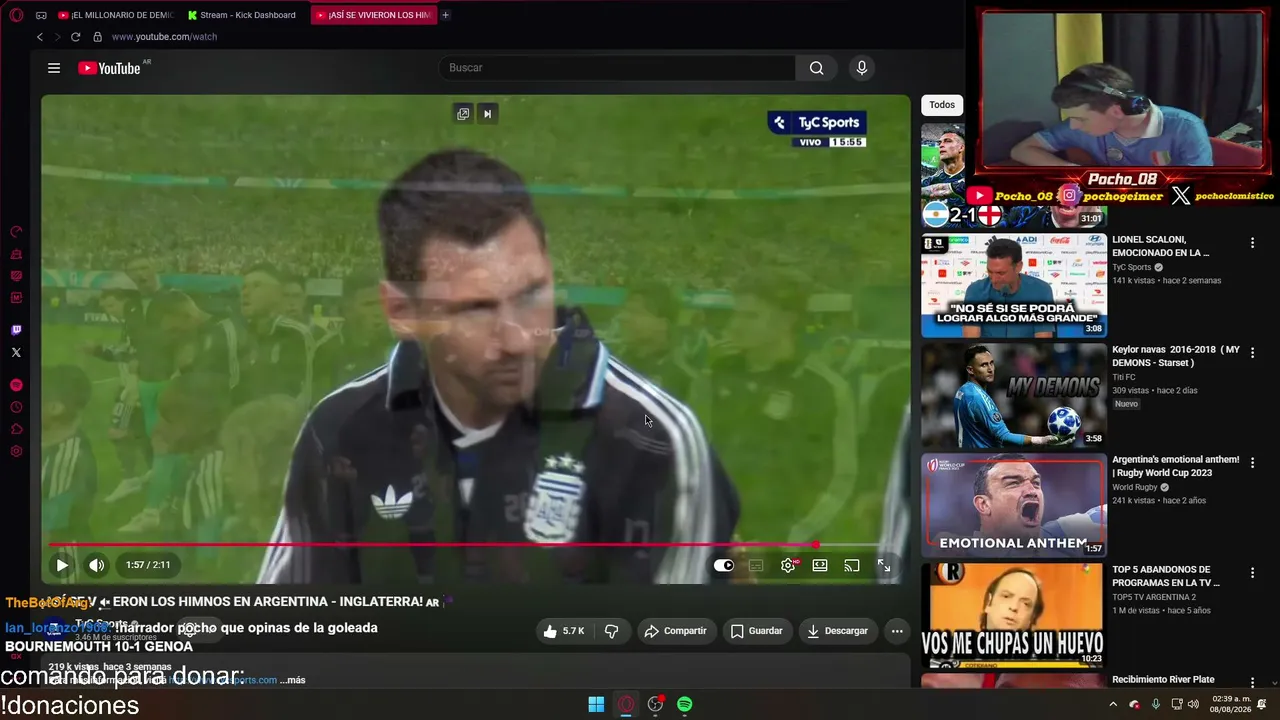
Task: Switch to the Stream - Kick Dashboard tab
Action: click(242, 15)
